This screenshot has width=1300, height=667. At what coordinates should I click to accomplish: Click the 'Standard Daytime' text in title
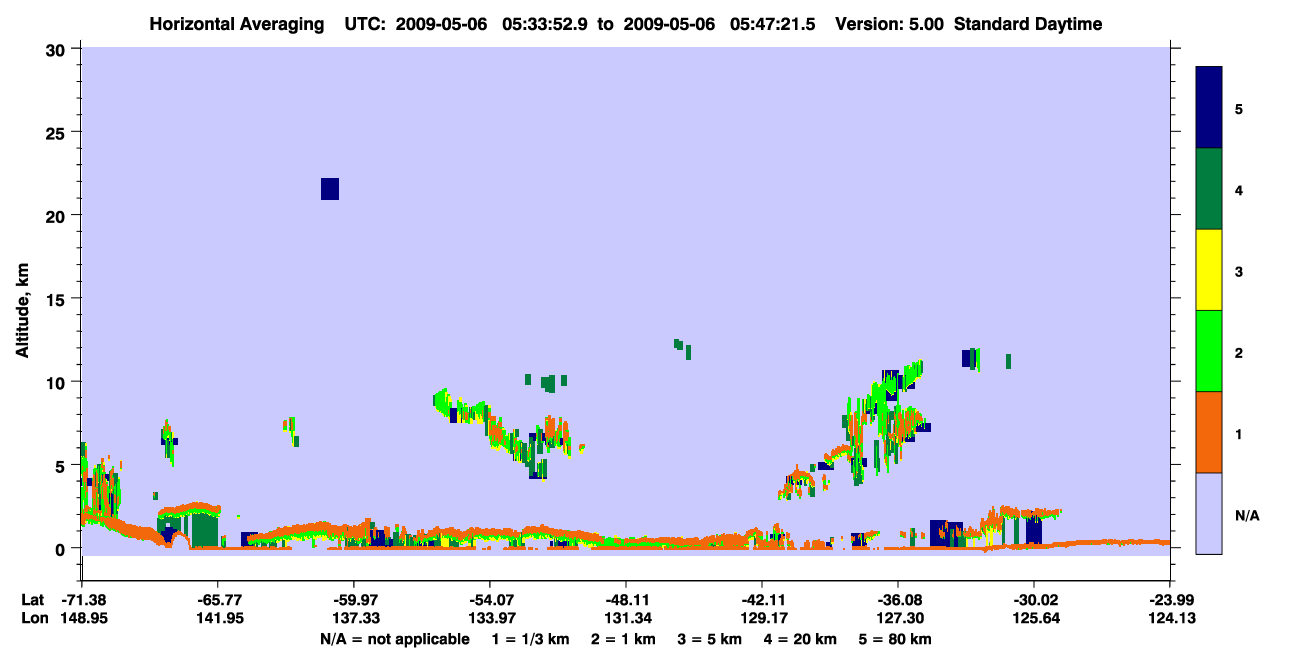(x=1029, y=24)
